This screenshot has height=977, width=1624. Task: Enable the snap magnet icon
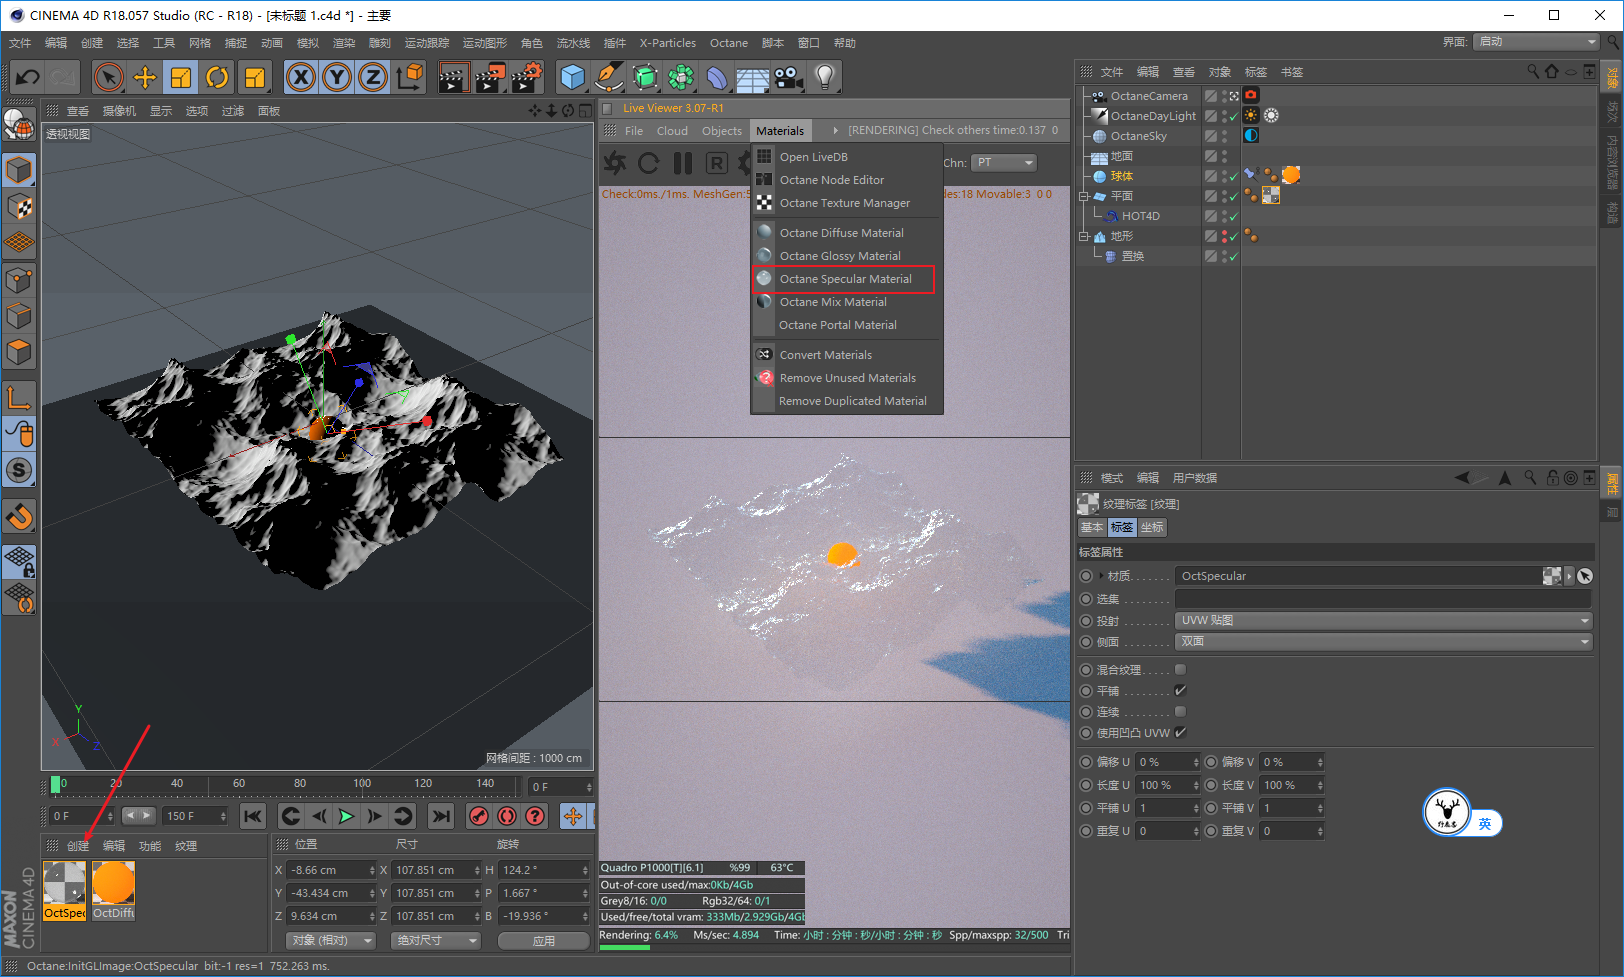(x=19, y=517)
